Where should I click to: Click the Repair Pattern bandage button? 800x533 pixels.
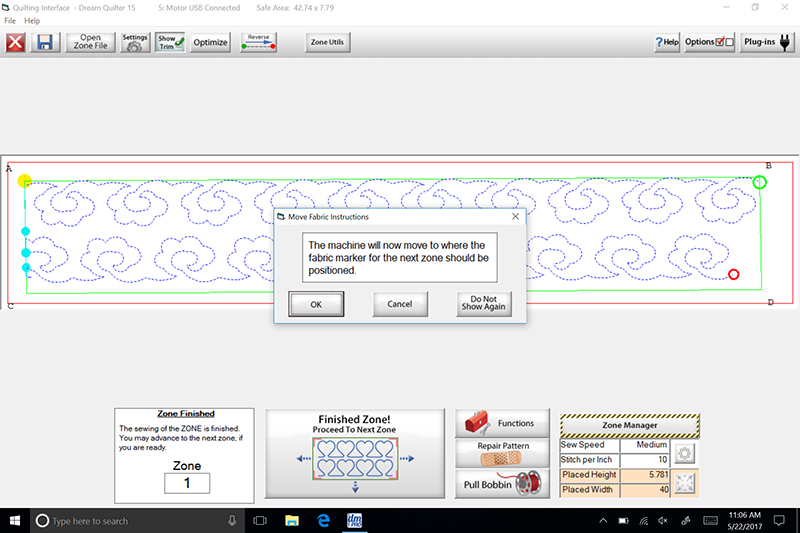point(502,453)
